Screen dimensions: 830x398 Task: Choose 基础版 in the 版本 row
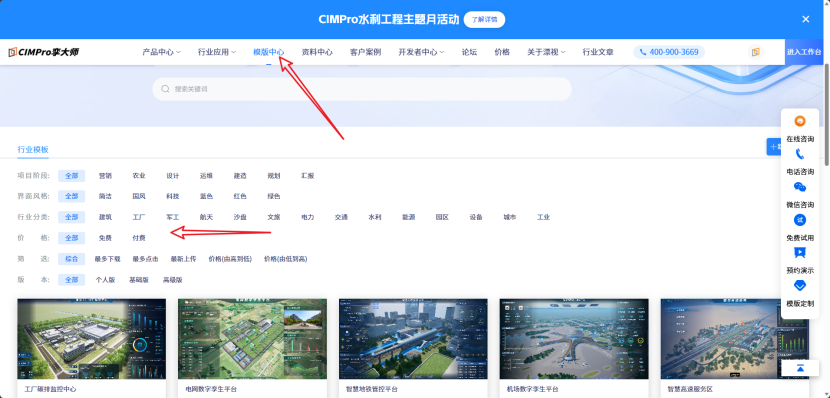pyautogui.click(x=139, y=280)
